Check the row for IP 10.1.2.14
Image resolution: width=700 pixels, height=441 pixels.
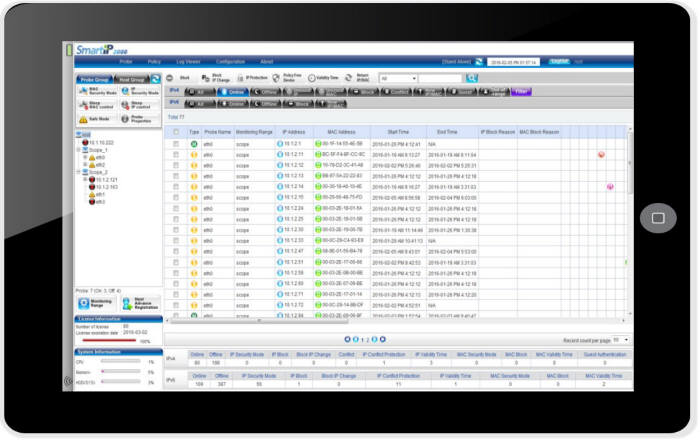pos(176,187)
